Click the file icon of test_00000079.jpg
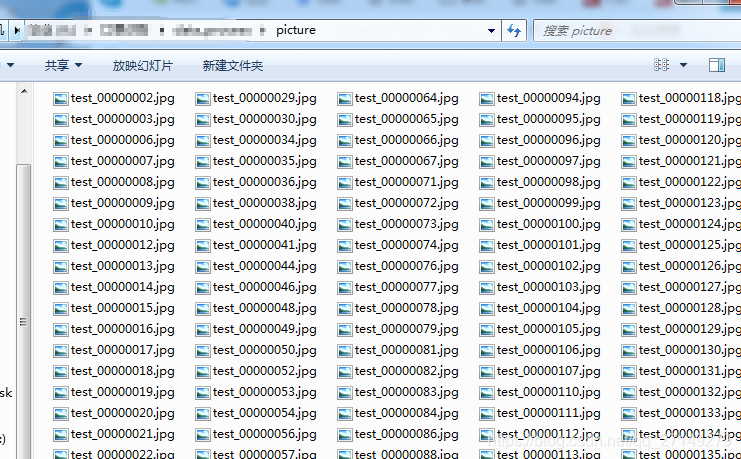 point(345,329)
